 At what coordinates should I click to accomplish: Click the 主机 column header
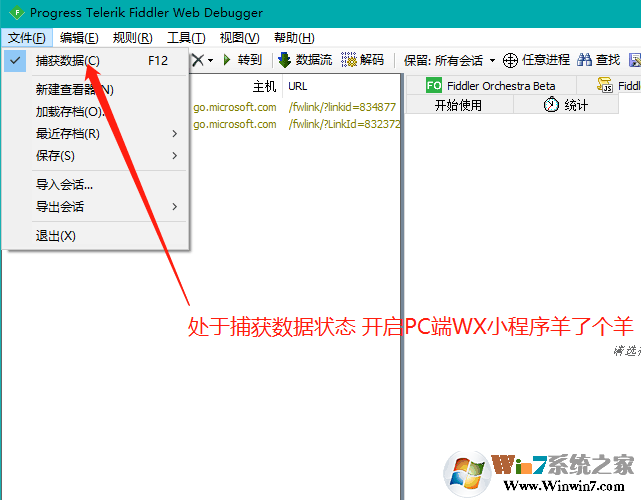pos(236,86)
